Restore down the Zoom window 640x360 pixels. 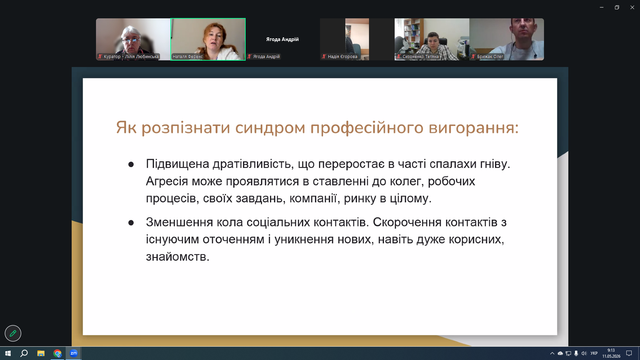617,7
